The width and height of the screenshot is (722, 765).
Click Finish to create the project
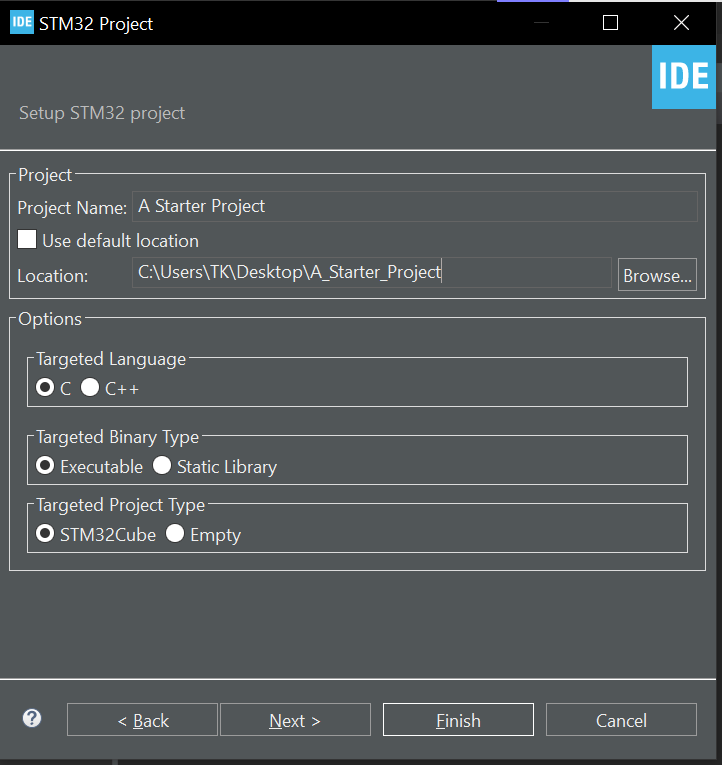click(458, 720)
